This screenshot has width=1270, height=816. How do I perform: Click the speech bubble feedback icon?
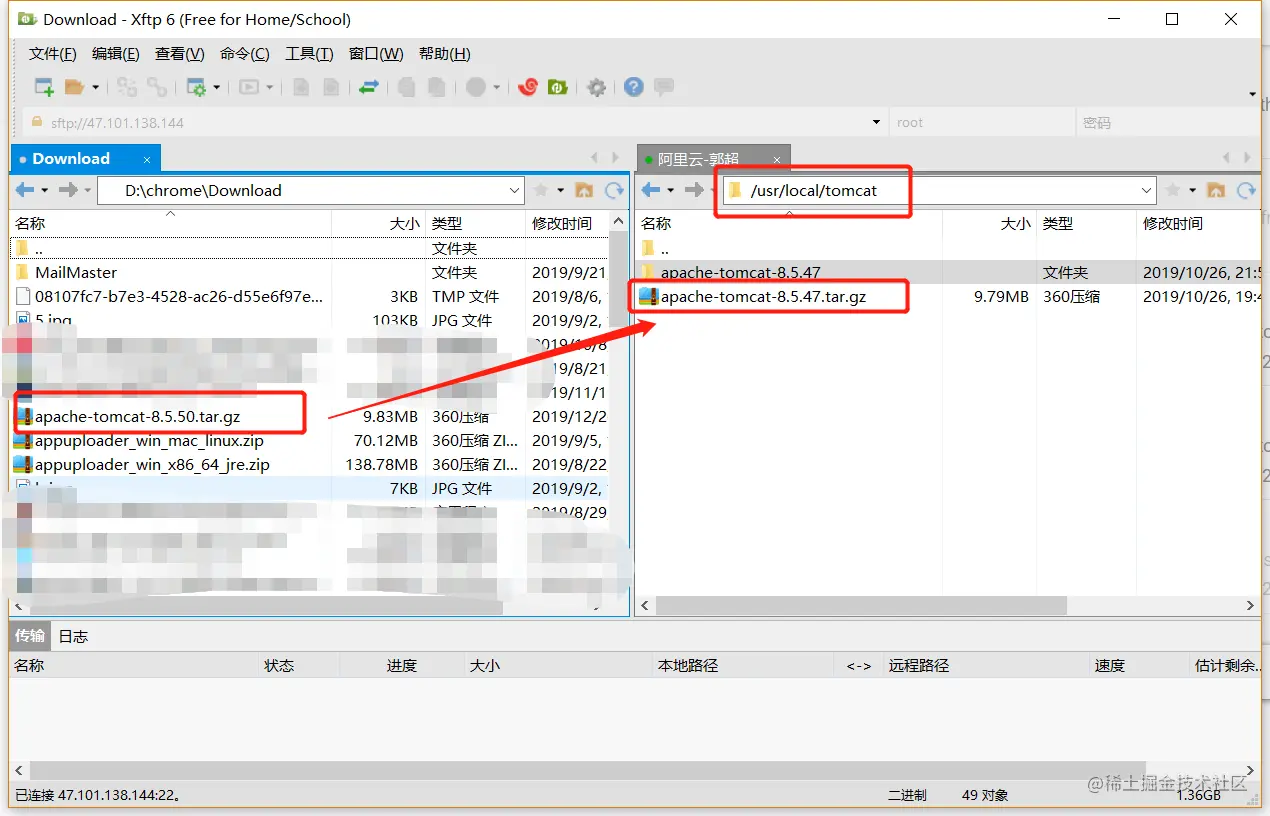pyautogui.click(x=664, y=87)
